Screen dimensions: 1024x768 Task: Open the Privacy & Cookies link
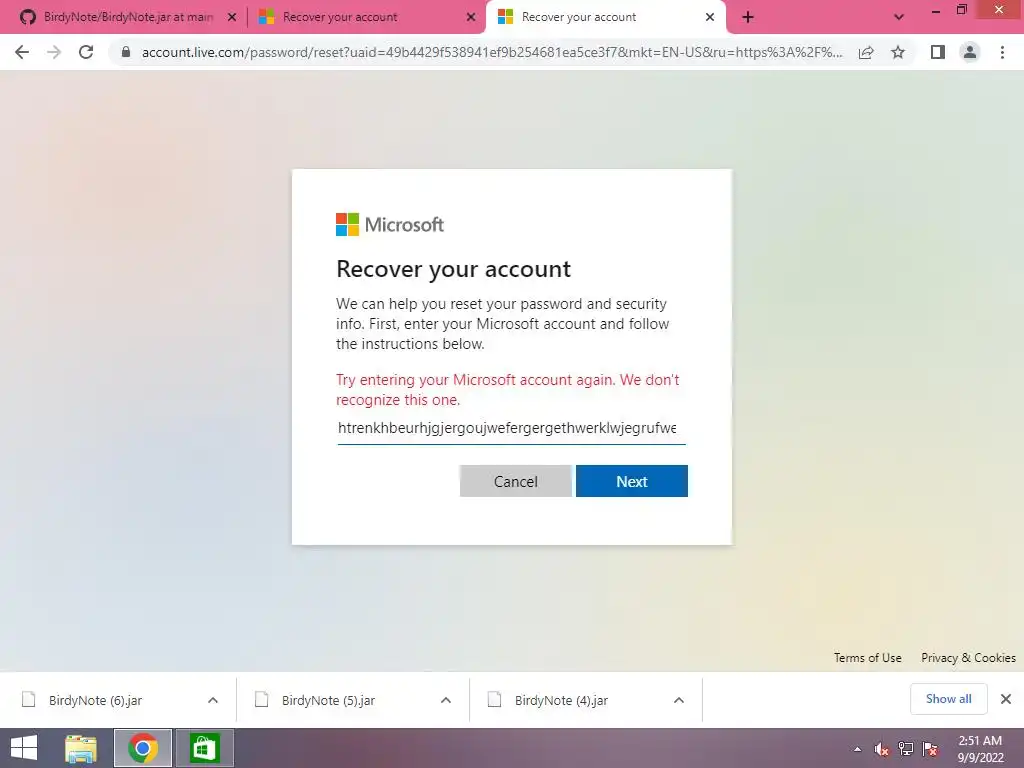point(968,658)
